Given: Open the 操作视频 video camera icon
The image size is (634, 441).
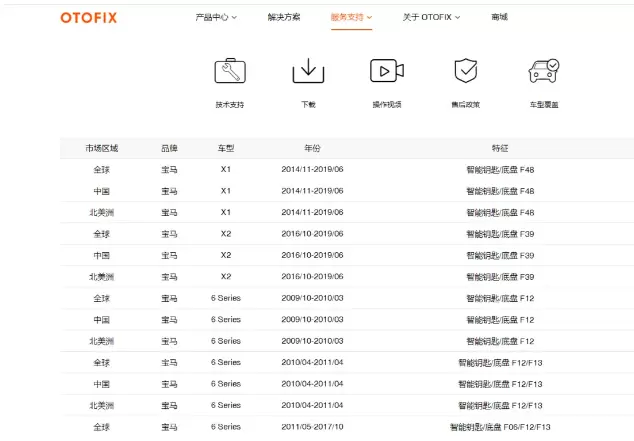Looking at the screenshot, I should 387,71.
